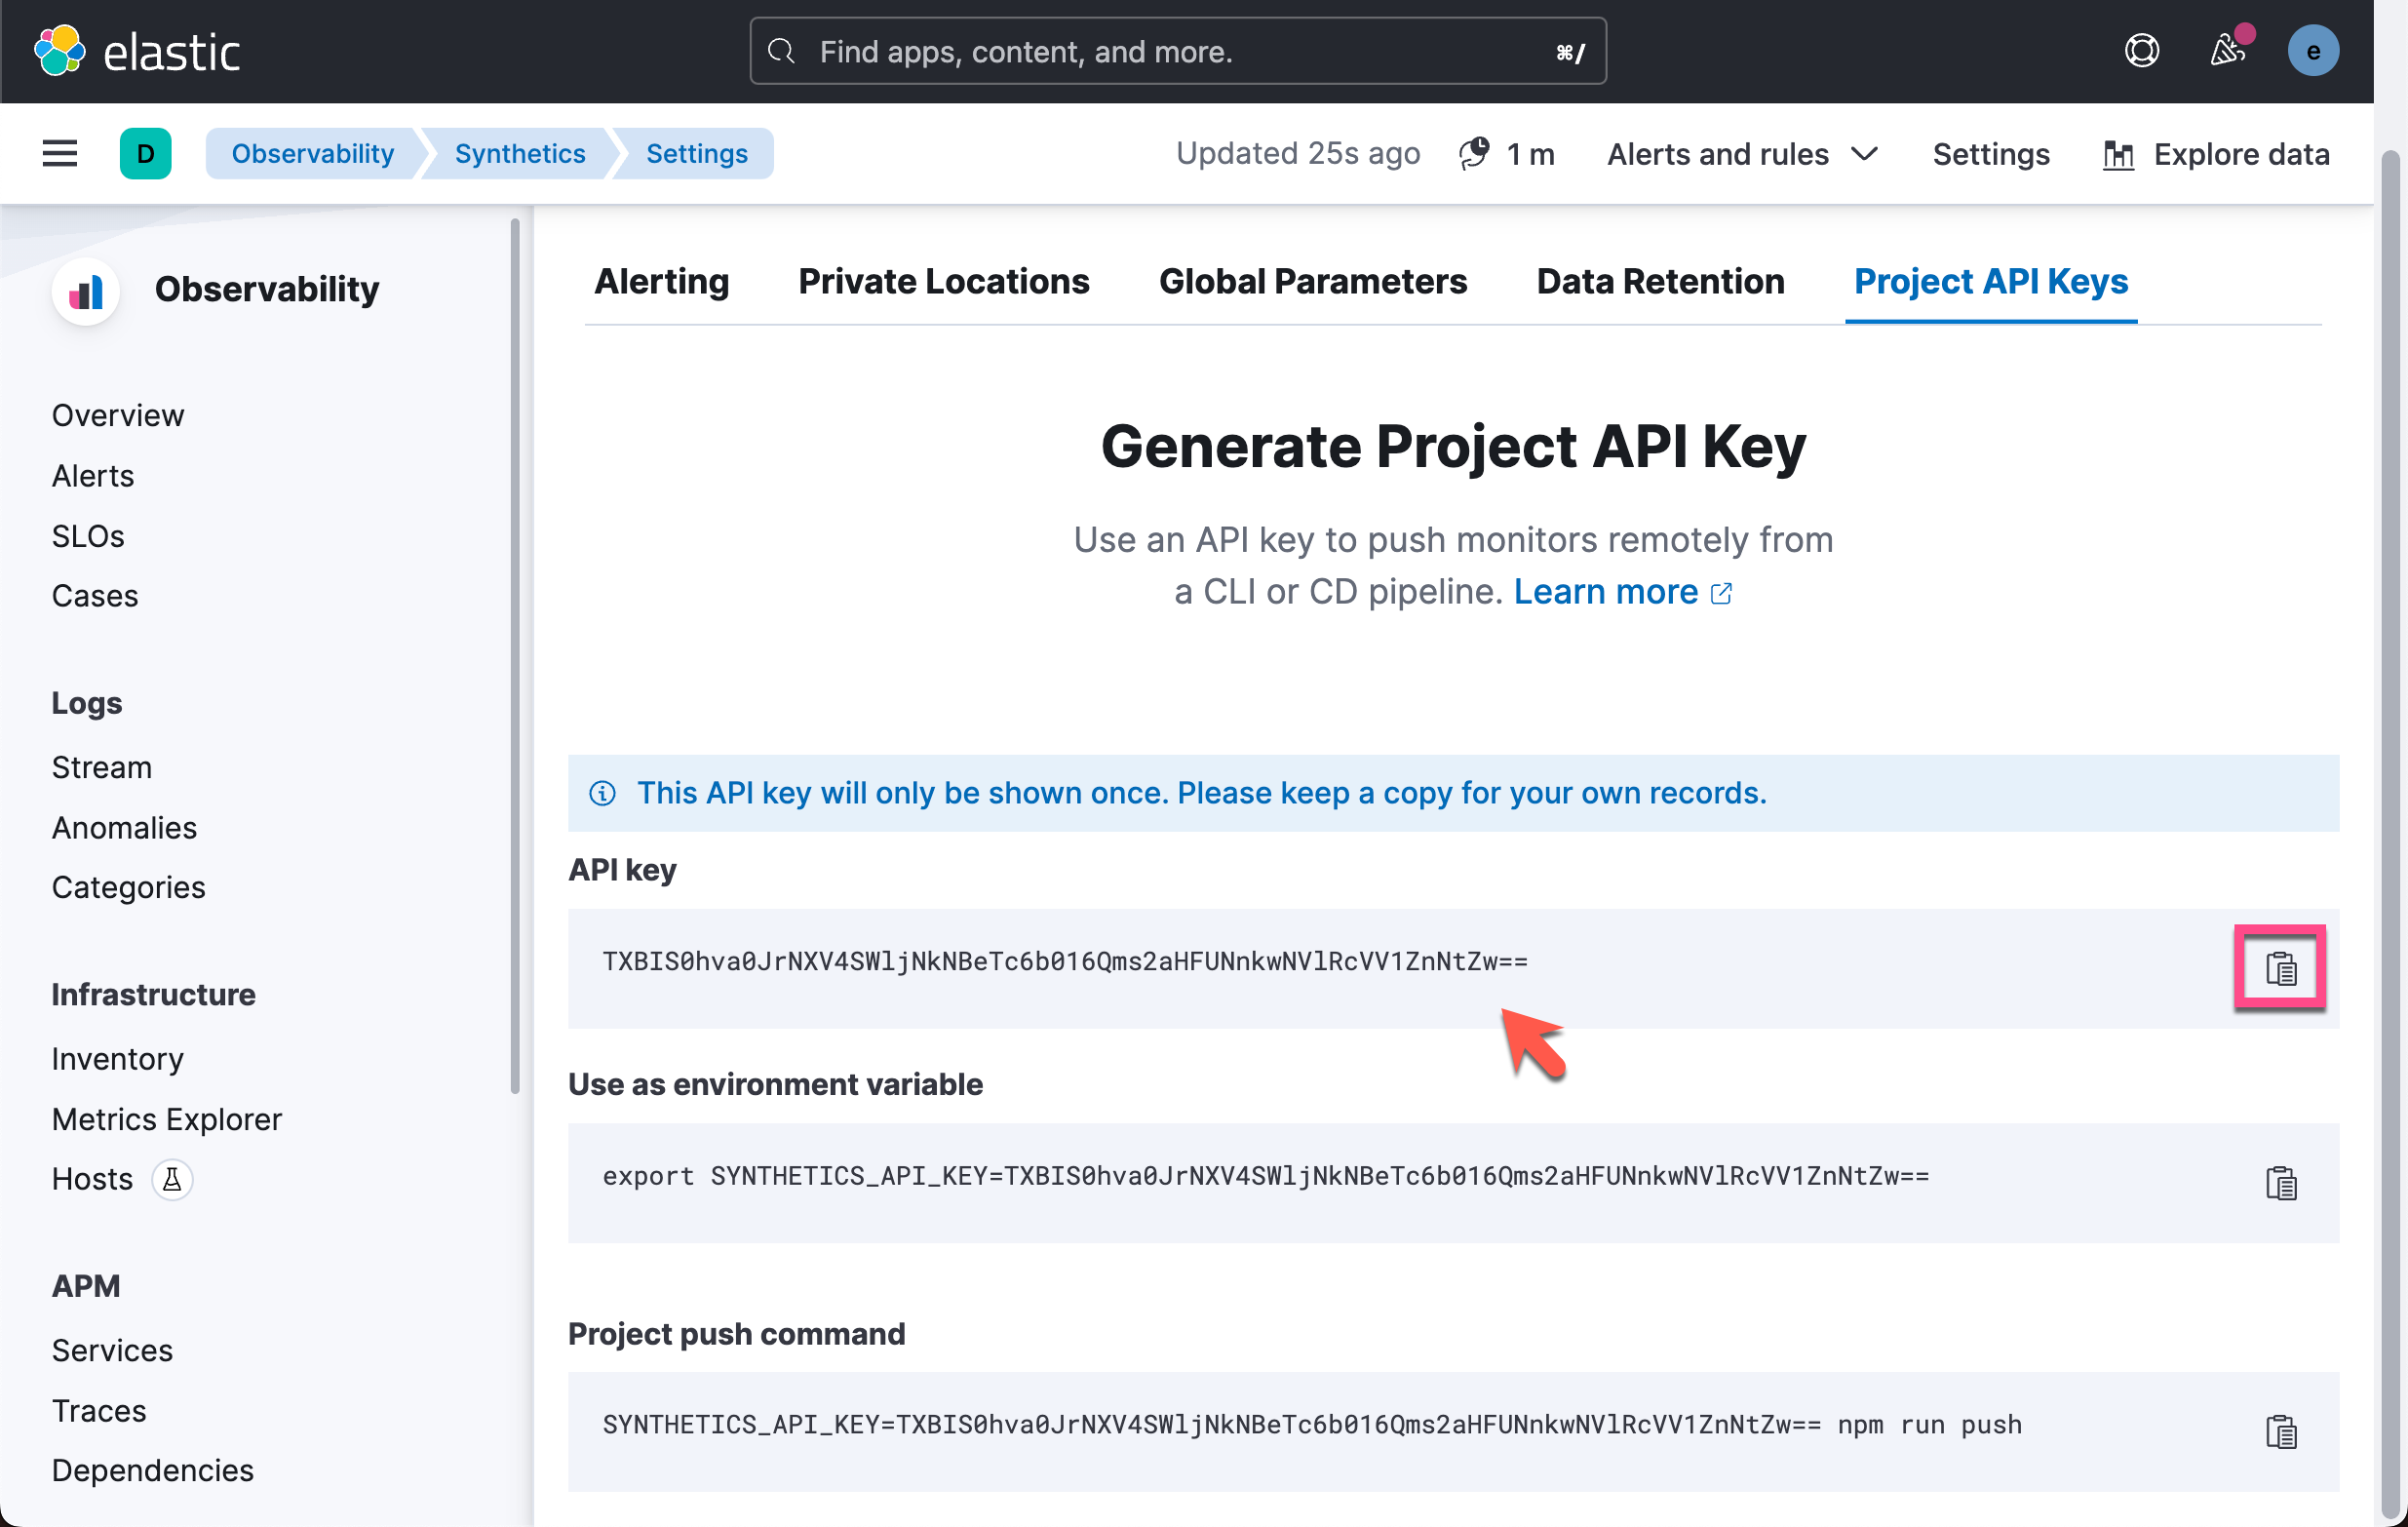Click Explore data in the header
Viewport: 2408px width, 1527px height.
coord(2216,154)
